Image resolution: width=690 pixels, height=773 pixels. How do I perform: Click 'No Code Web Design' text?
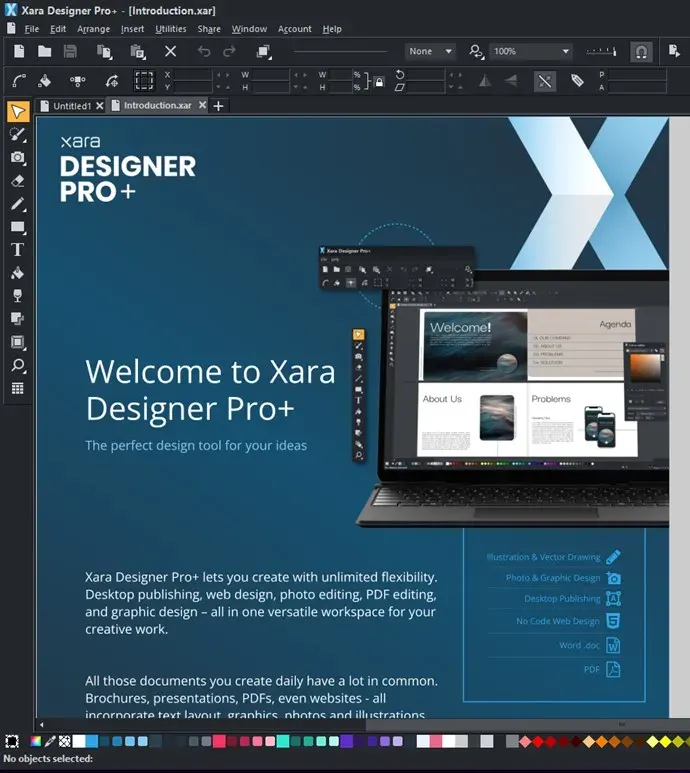point(558,621)
